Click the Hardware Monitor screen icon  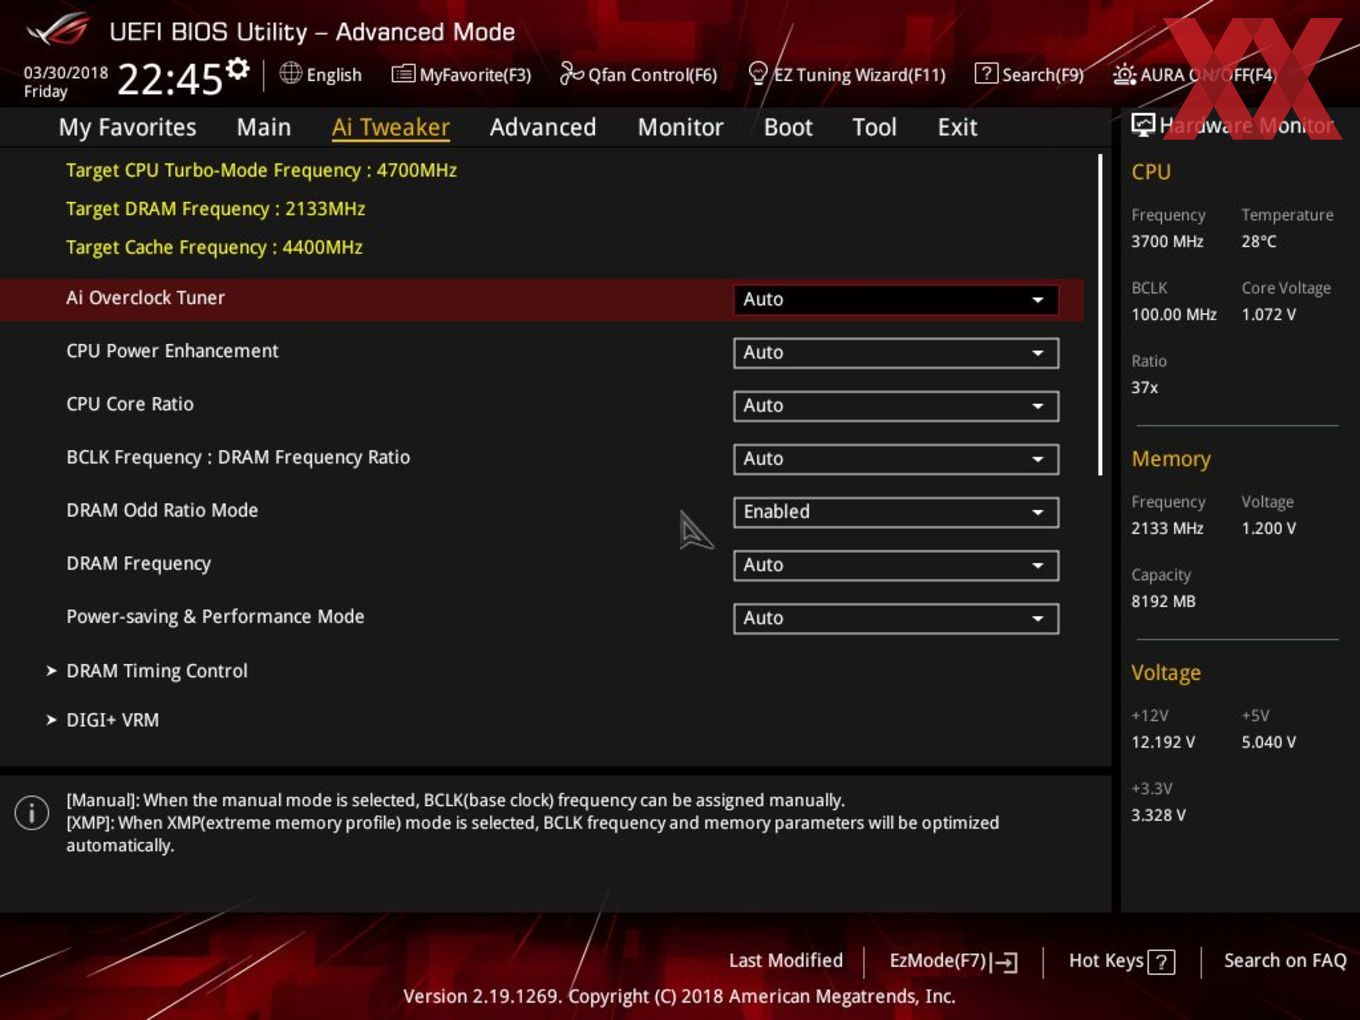(x=1142, y=125)
